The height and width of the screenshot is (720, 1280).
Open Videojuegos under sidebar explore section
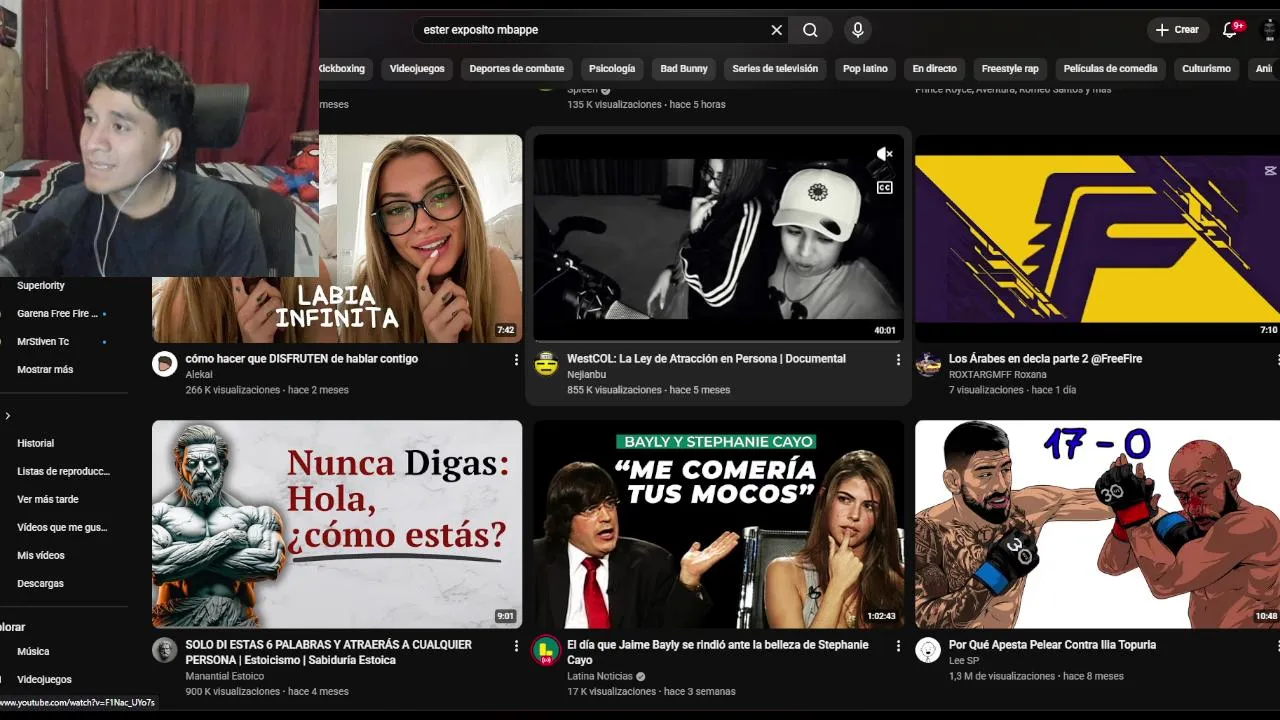(x=44, y=679)
